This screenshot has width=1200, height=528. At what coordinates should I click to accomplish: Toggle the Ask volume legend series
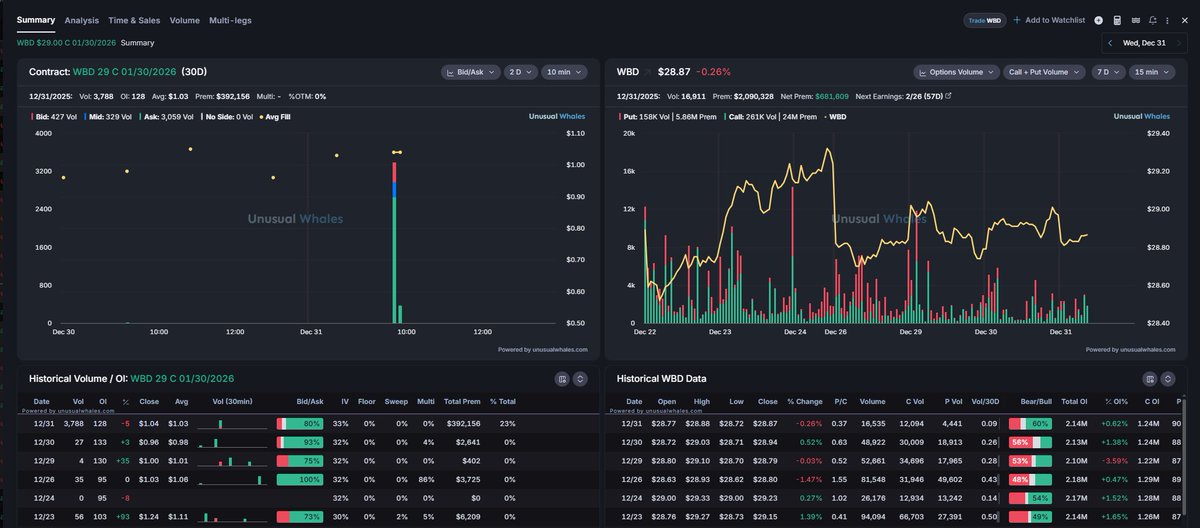tap(168, 116)
